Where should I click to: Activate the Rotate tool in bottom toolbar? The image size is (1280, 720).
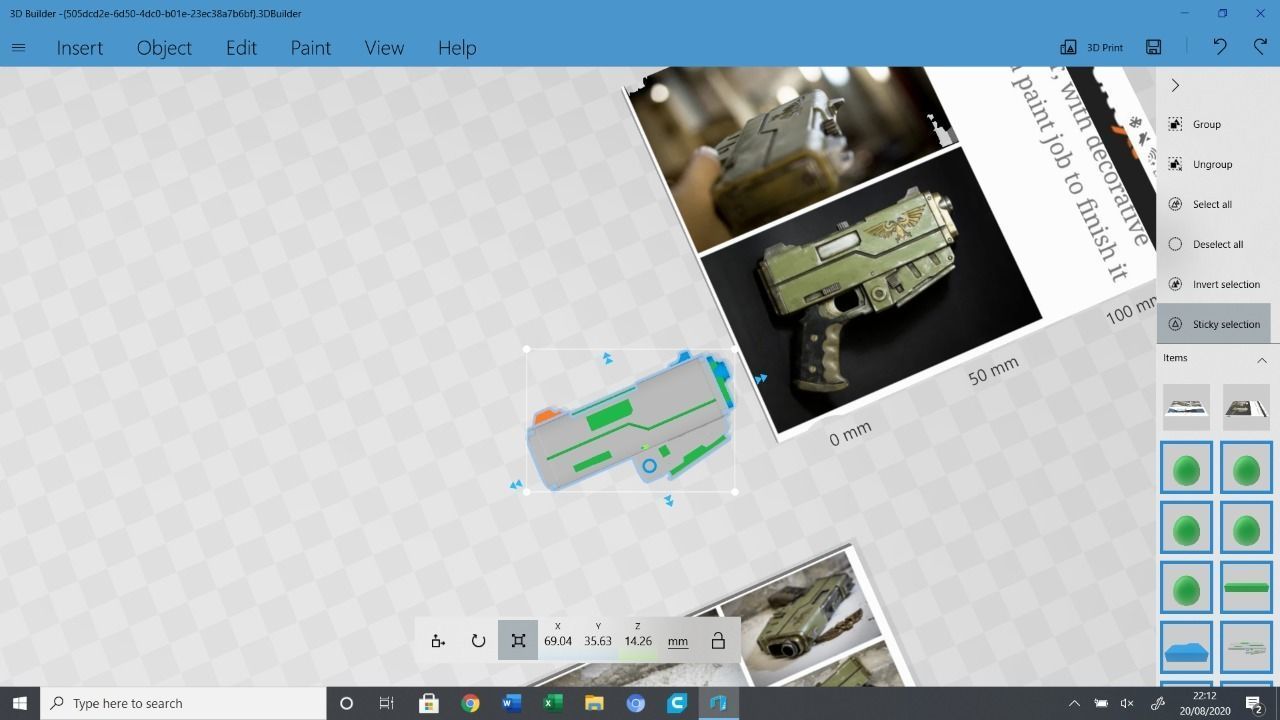coord(478,641)
